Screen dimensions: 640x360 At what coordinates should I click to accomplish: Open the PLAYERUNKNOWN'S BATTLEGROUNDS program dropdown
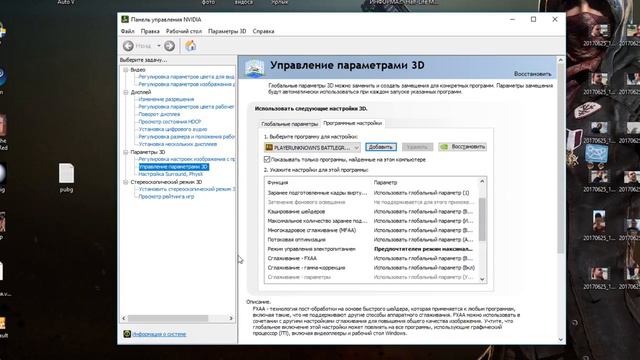[312, 147]
